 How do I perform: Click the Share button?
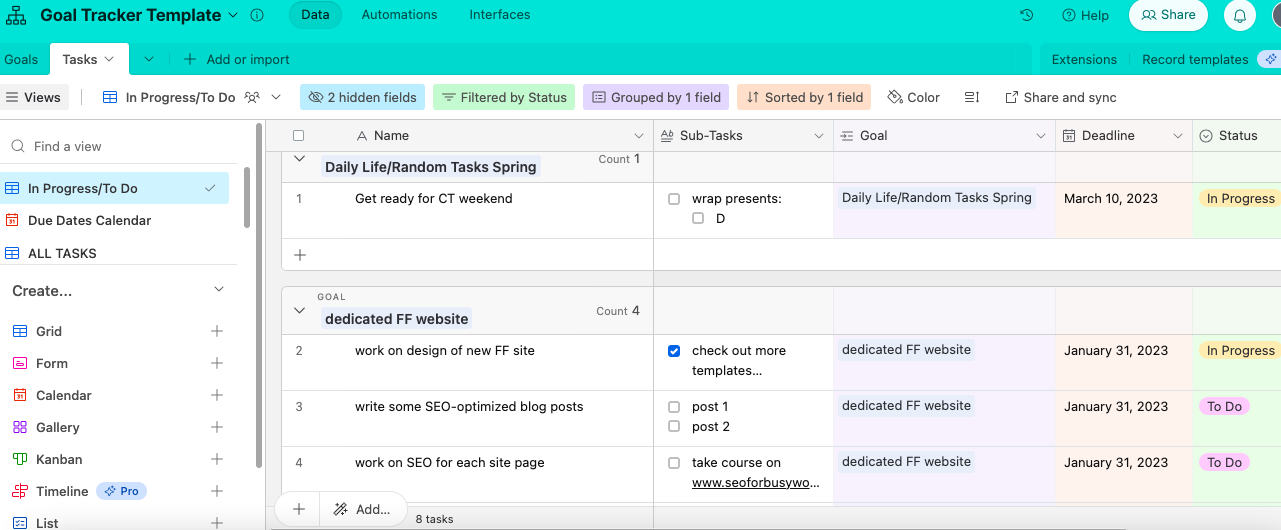click(x=1168, y=15)
